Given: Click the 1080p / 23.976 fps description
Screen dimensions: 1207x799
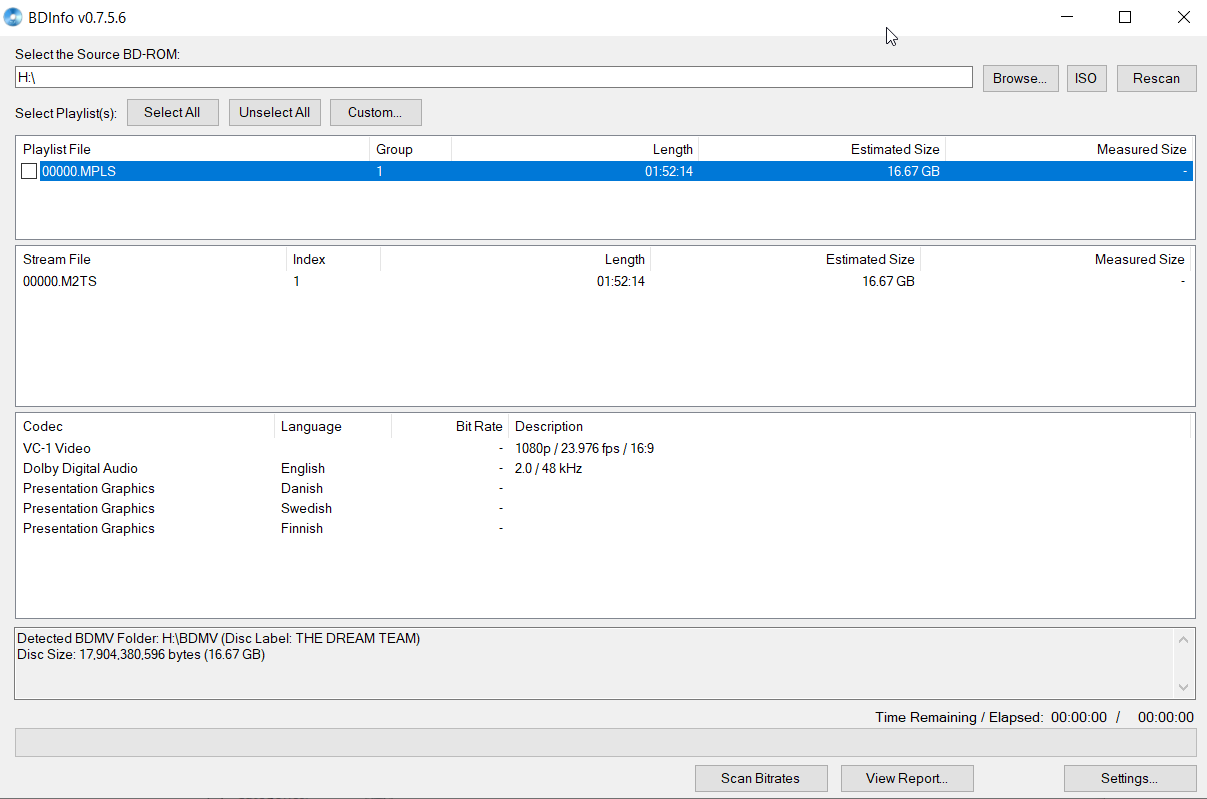Looking at the screenshot, I should [x=584, y=448].
